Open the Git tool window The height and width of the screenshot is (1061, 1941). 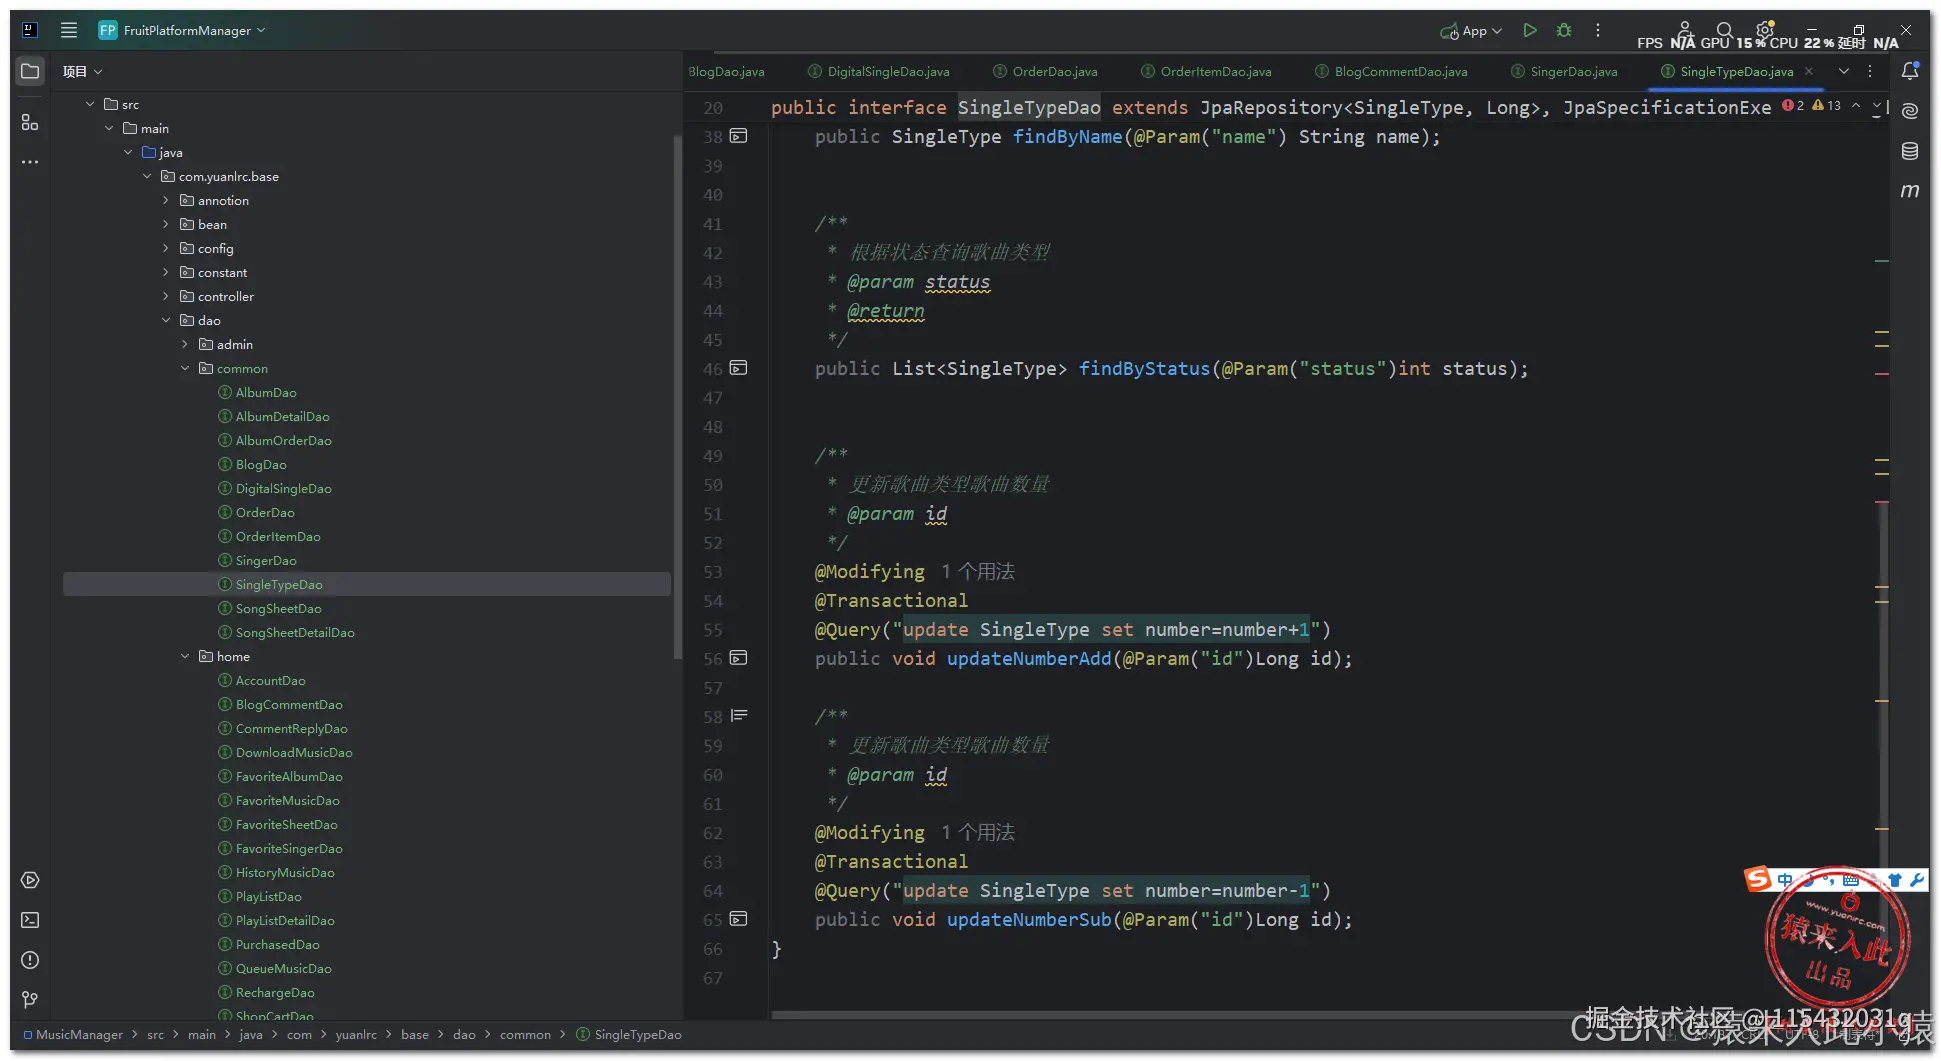pyautogui.click(x=30, y=1000)
